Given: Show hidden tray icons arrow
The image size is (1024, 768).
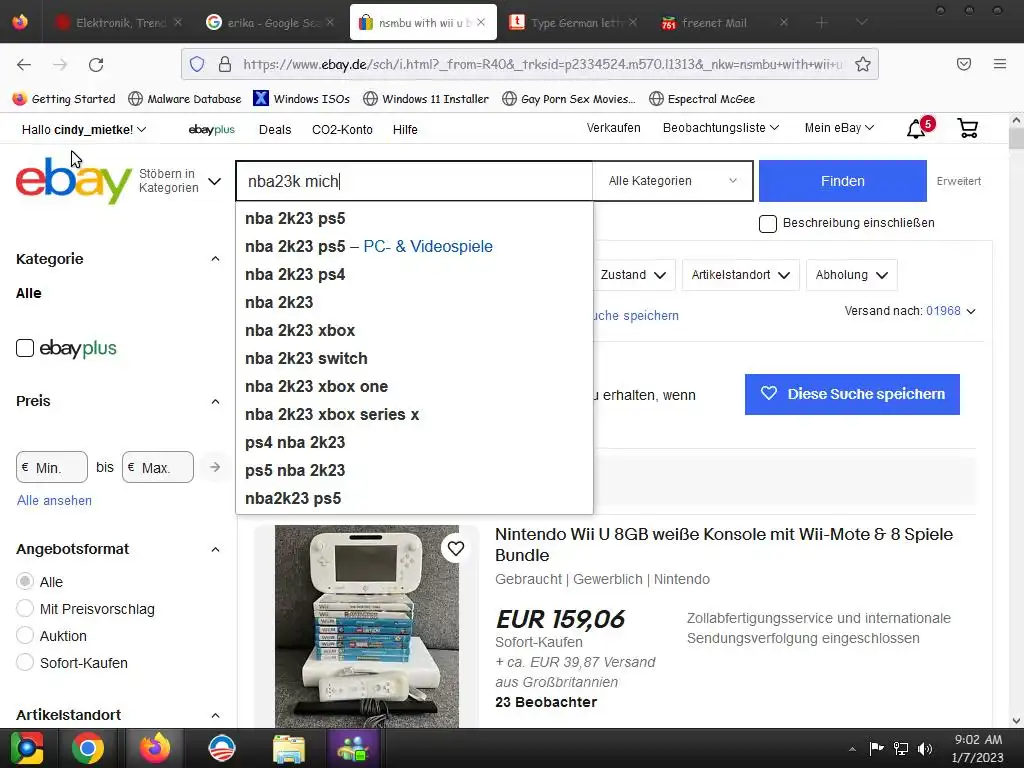Looking at the screenshot, I should (x=852, y=749).
